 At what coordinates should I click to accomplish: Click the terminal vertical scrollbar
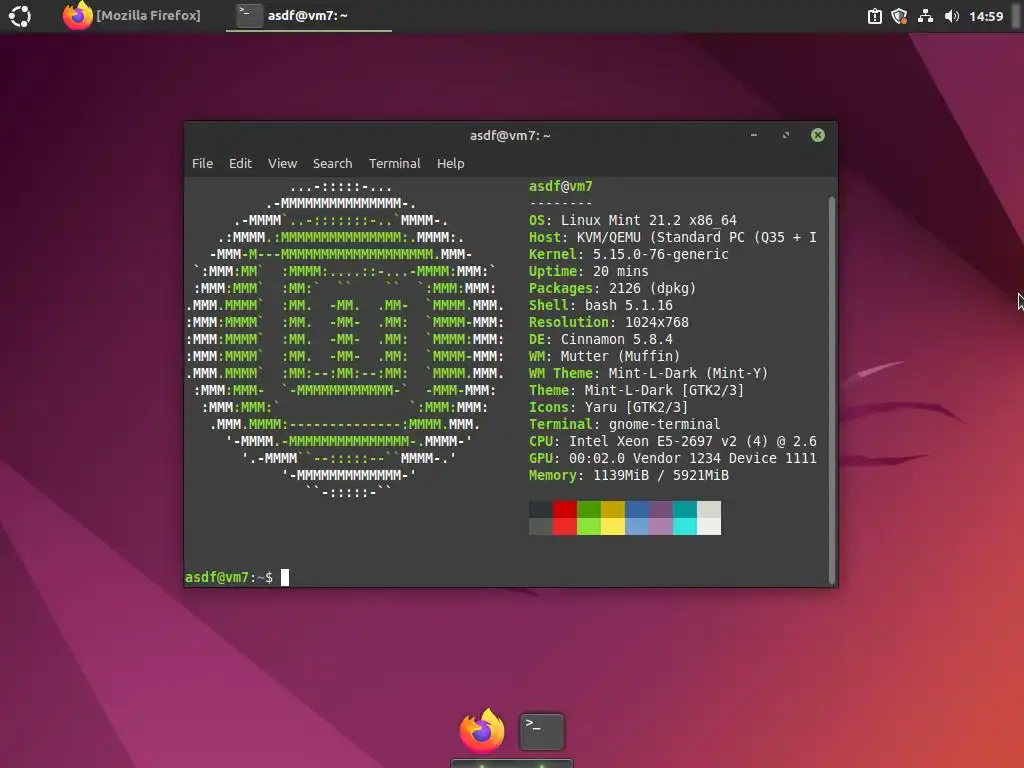(x=832, y=390)
